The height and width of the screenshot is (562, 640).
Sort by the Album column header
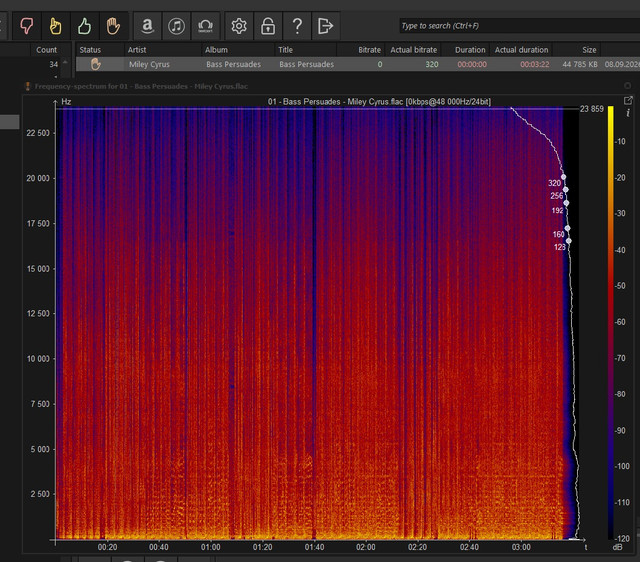click(216, 50)
